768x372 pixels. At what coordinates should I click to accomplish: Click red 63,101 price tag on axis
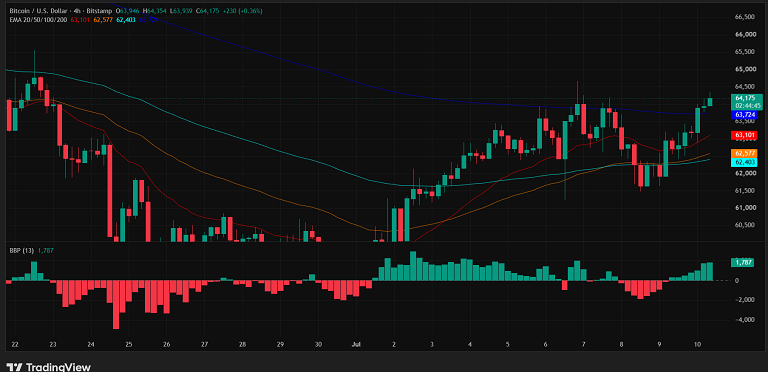click(x=744, y=134)
